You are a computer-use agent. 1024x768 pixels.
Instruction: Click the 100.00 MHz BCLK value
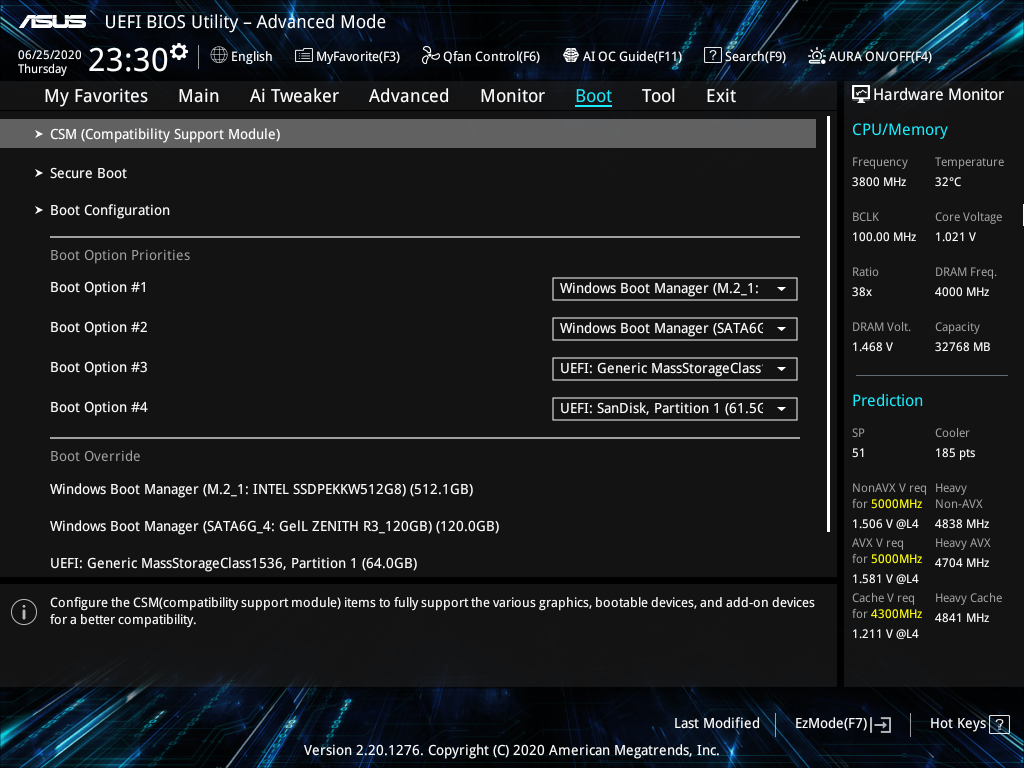(884, 236)
